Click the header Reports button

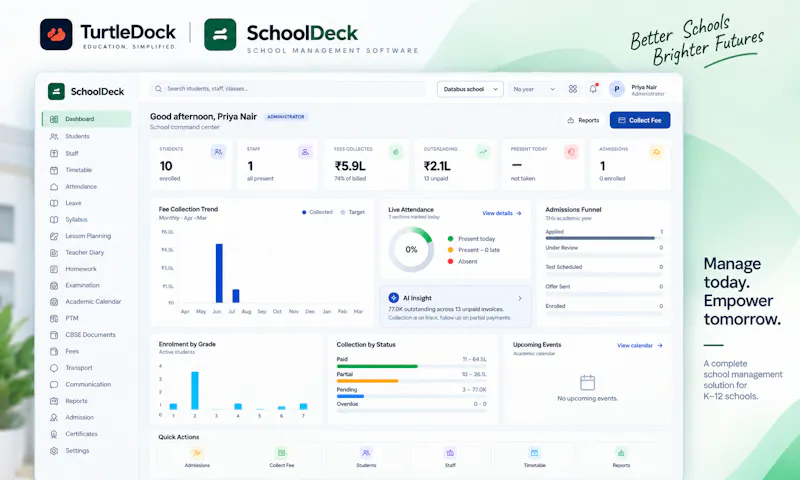pos(583,120)
